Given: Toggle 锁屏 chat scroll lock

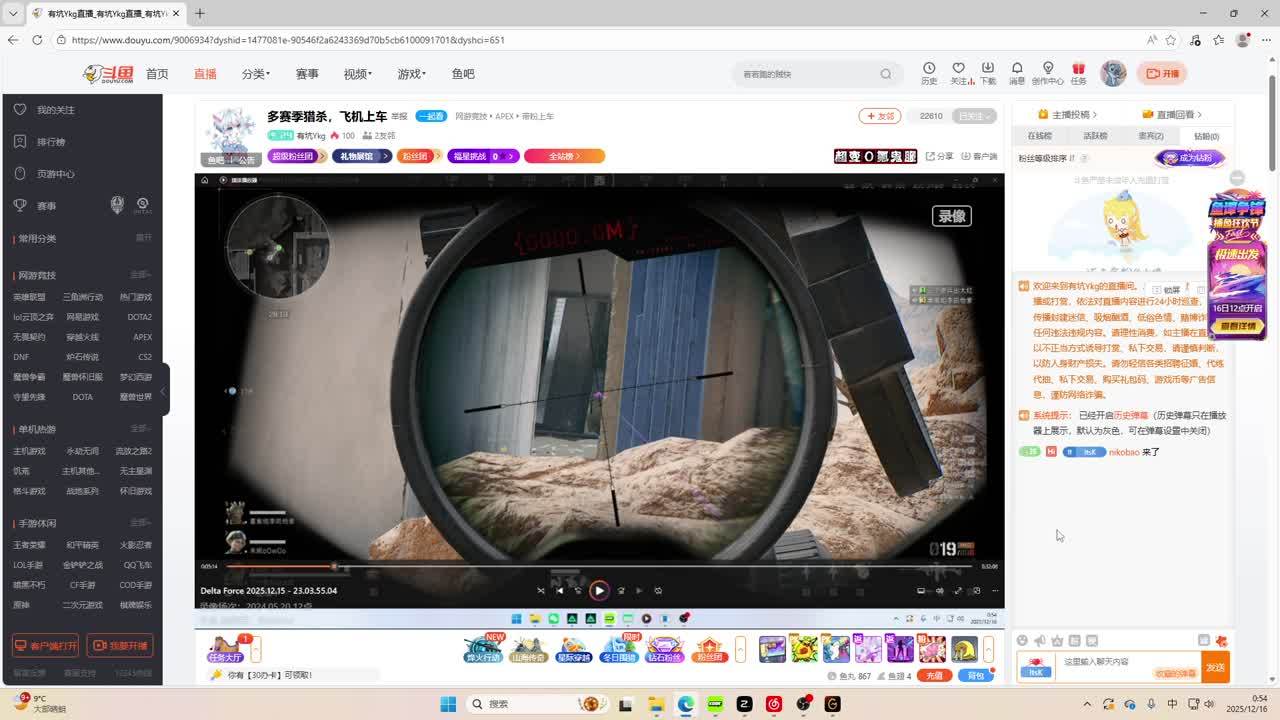Looking at the screenshot, I should point(1167,290).
